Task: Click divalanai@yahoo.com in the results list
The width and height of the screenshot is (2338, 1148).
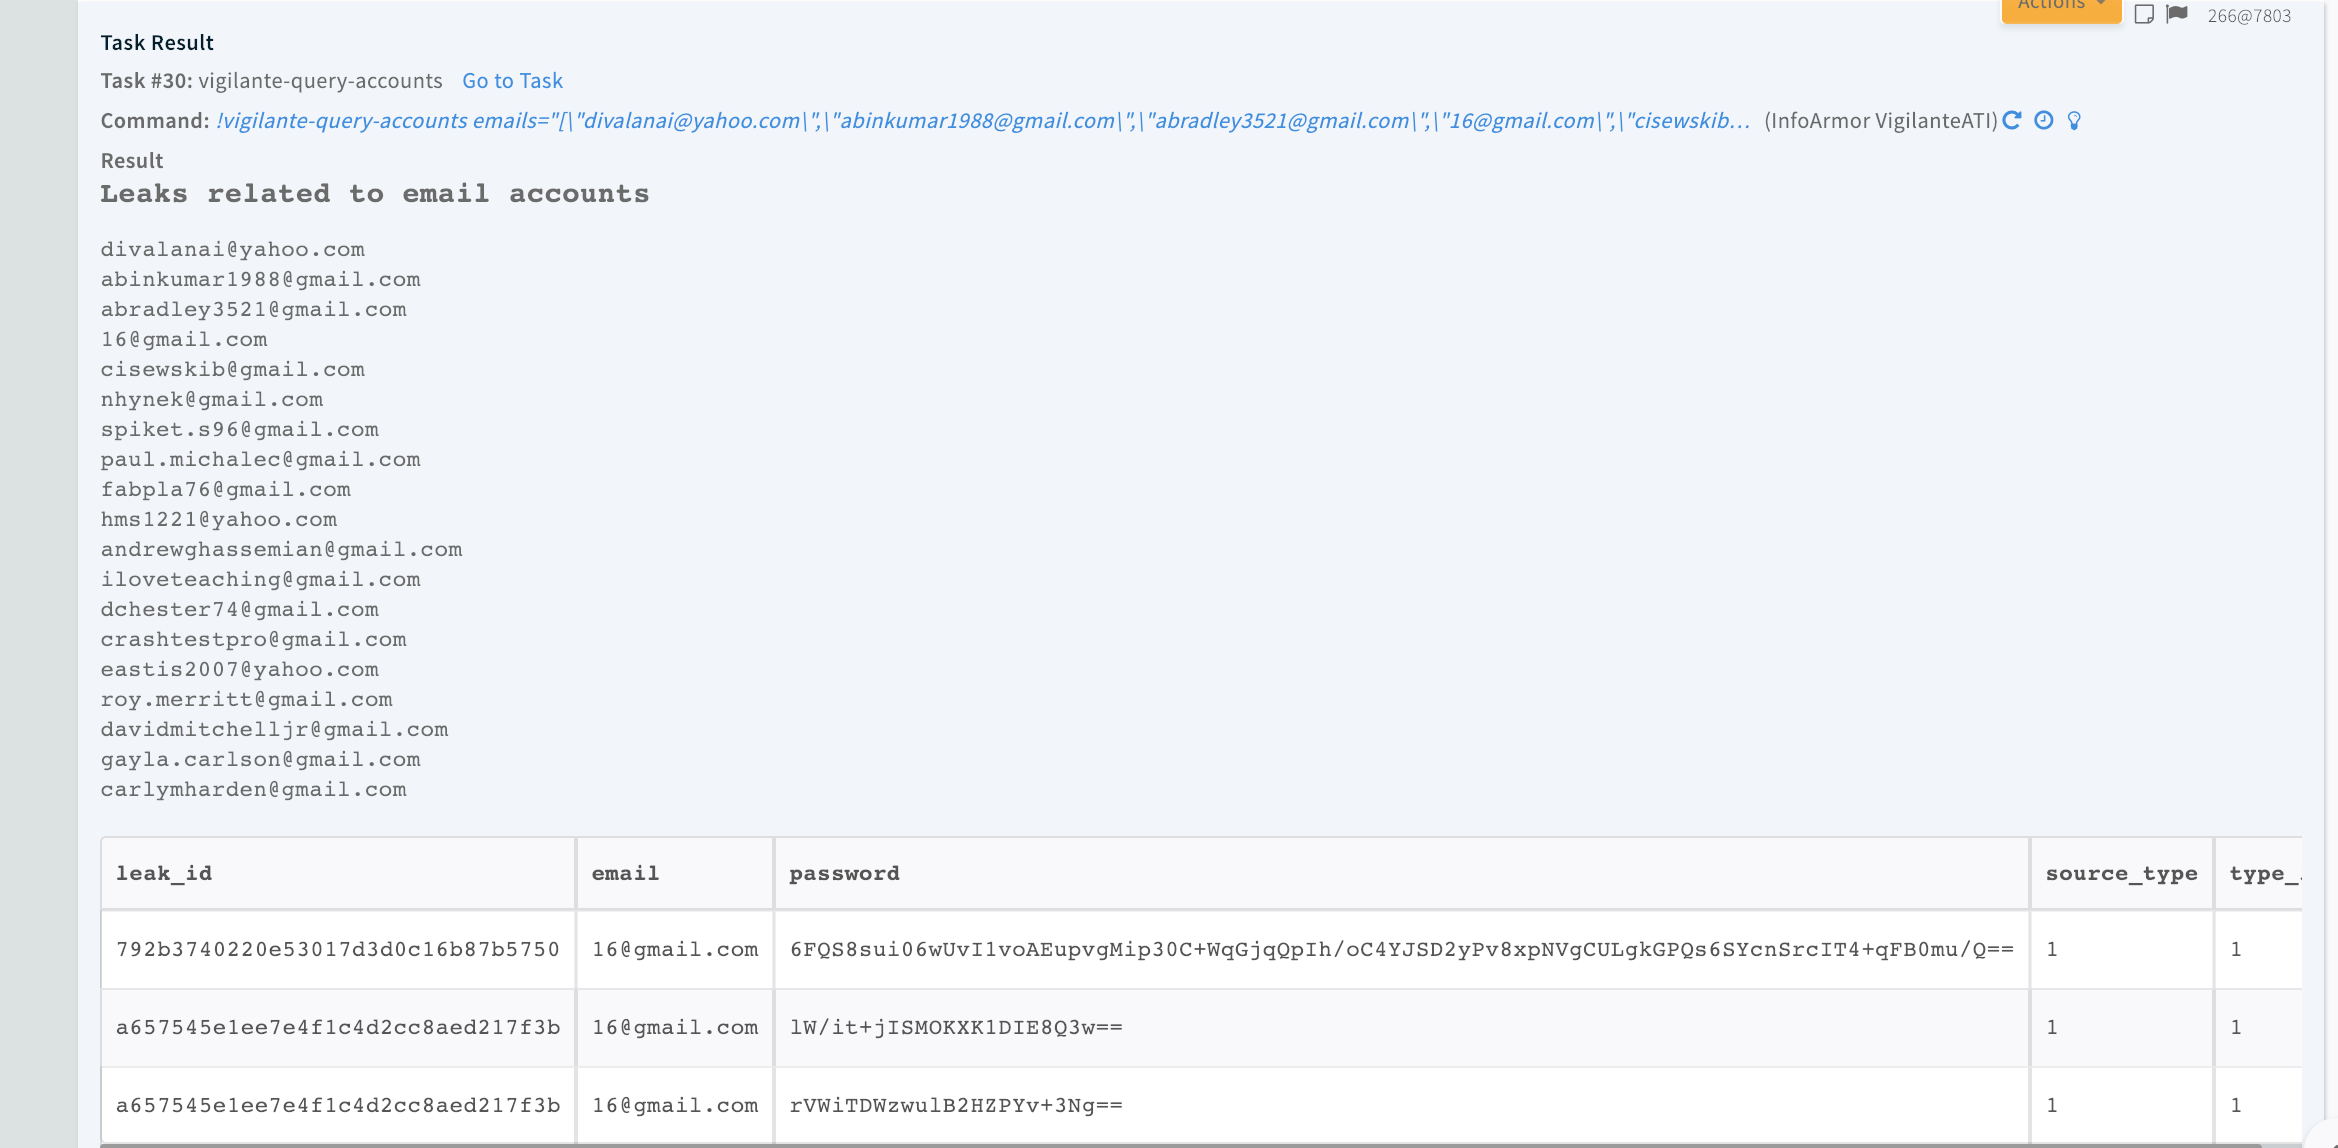Action: (232, 249)
